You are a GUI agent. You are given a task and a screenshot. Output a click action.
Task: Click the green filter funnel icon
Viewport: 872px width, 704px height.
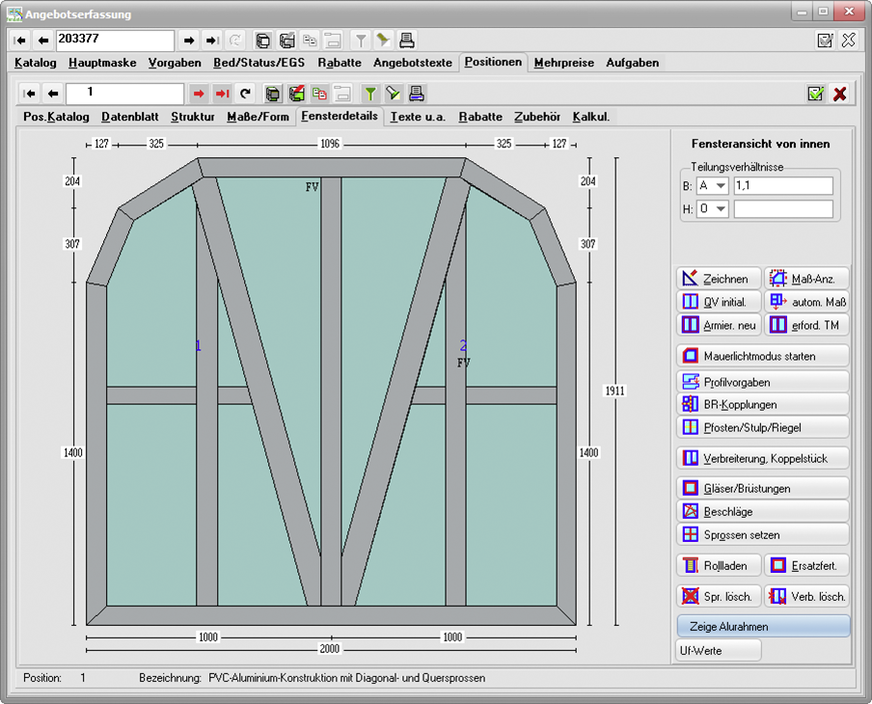click(x=370, y=94)
